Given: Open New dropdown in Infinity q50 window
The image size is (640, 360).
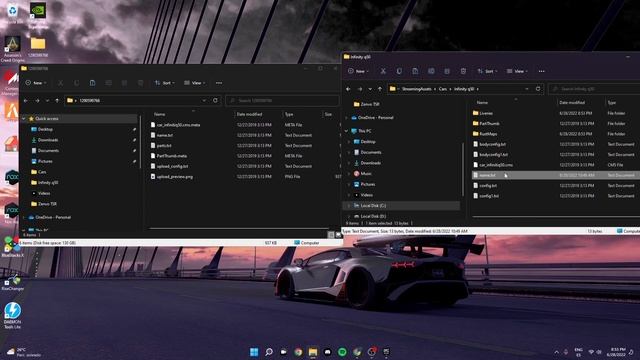Looking at the screenshot, I should [x=358, y=71].
